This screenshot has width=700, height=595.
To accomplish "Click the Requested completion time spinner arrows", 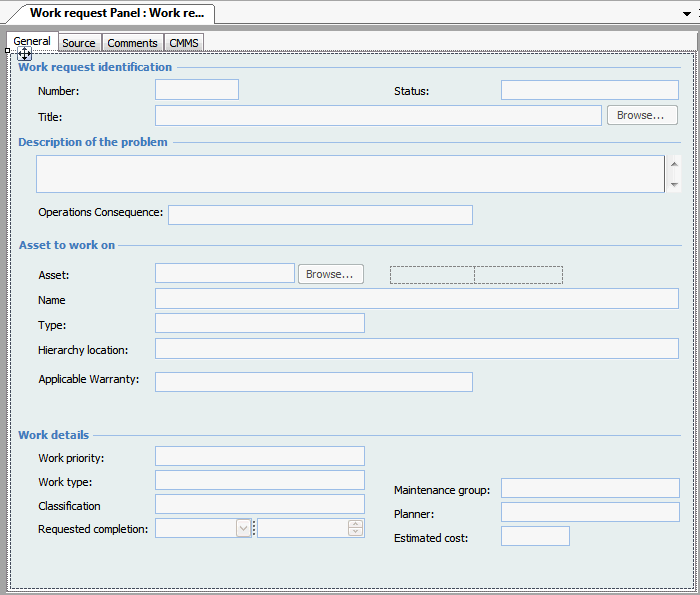I will tap(355, 528).
